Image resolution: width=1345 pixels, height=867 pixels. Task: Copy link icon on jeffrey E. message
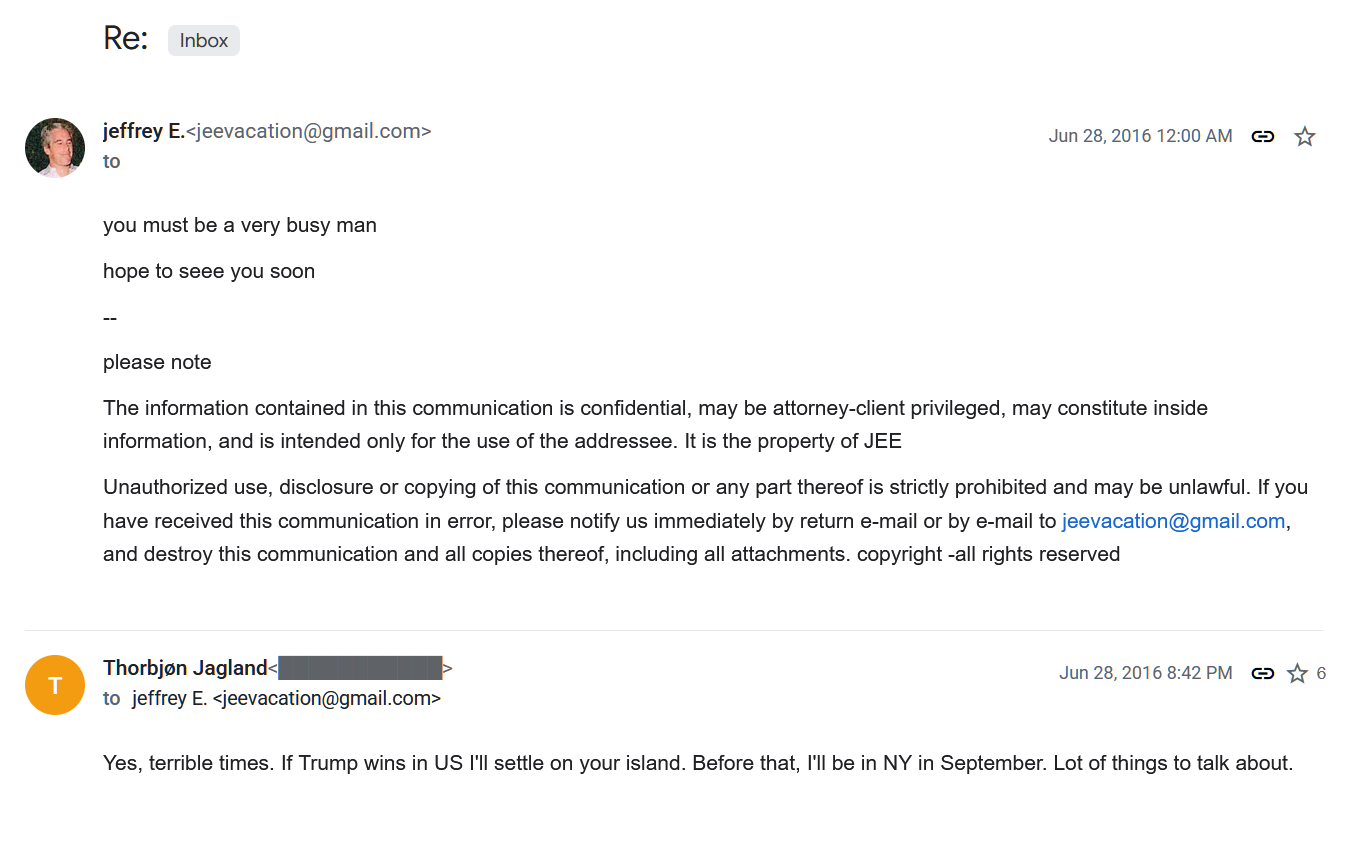click(1263, 136)
